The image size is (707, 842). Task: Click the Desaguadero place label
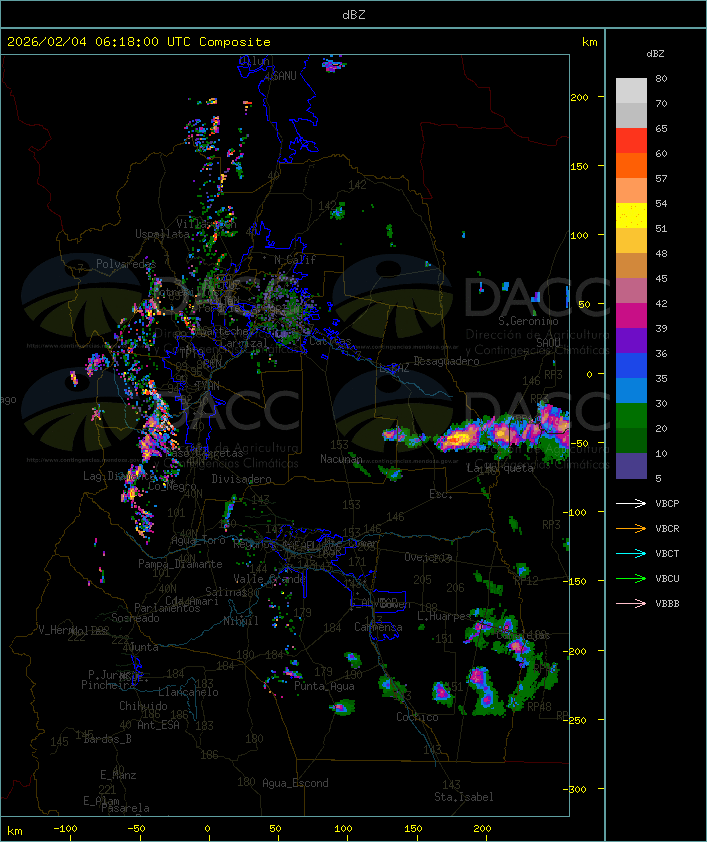coord(446,361)
